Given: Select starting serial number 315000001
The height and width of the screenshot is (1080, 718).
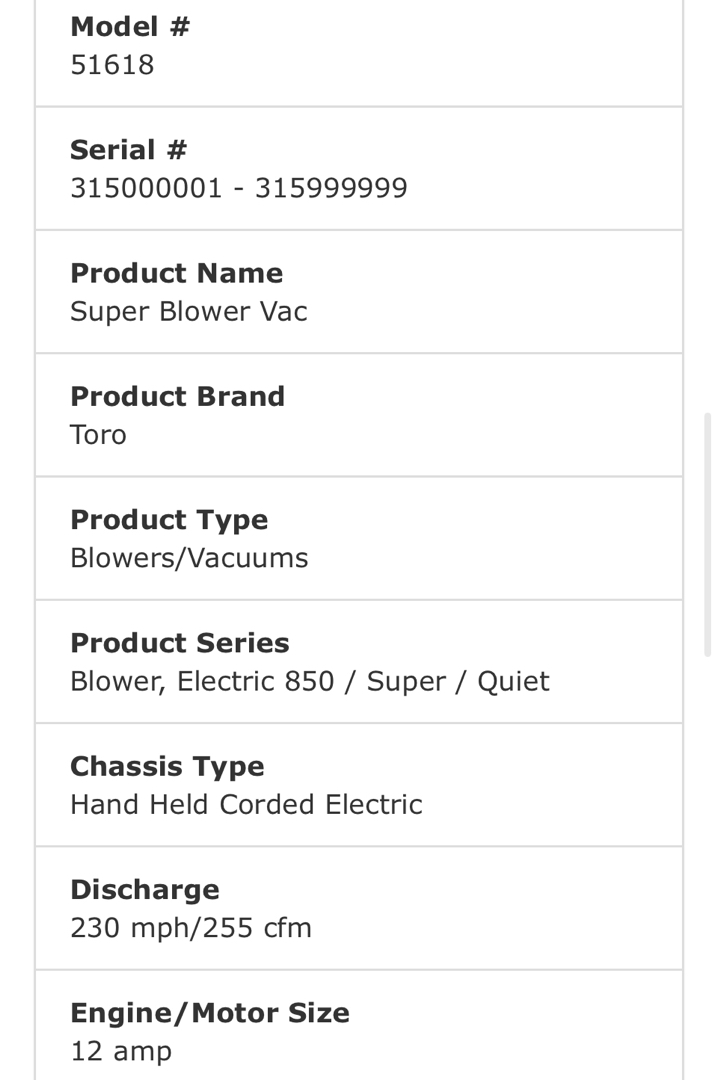Looking at the screenshot, I should (146, 188).
